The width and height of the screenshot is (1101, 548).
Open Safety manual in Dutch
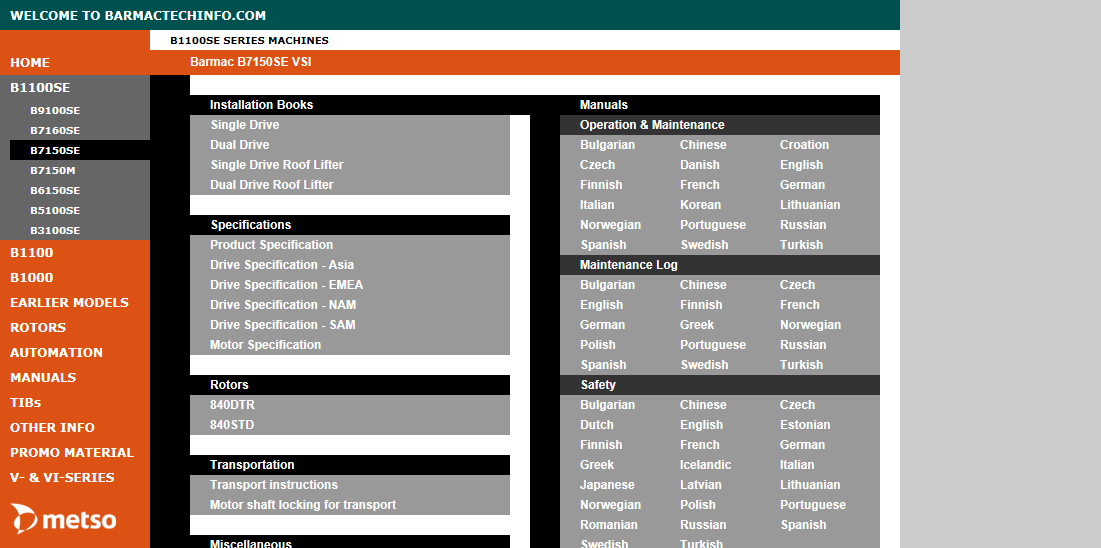click(596, 425)
